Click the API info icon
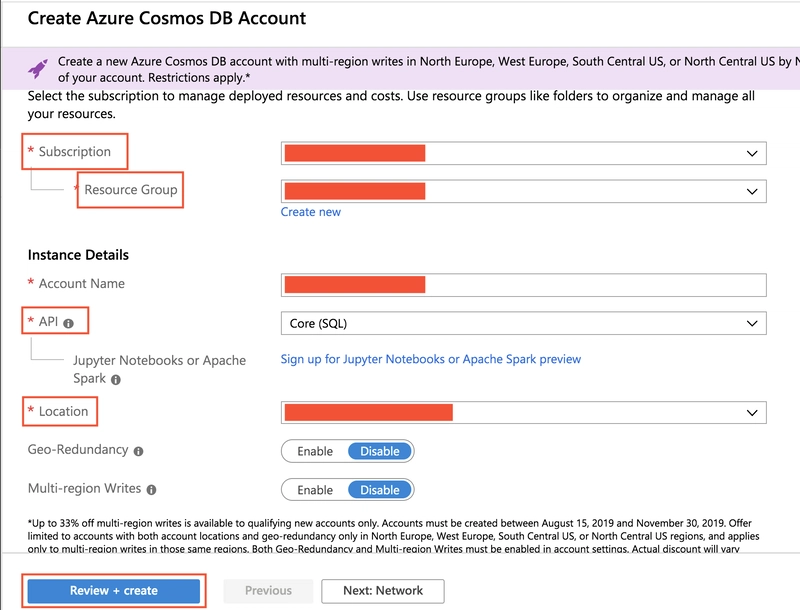Viewport: 800px width, 610px height. 68,323
